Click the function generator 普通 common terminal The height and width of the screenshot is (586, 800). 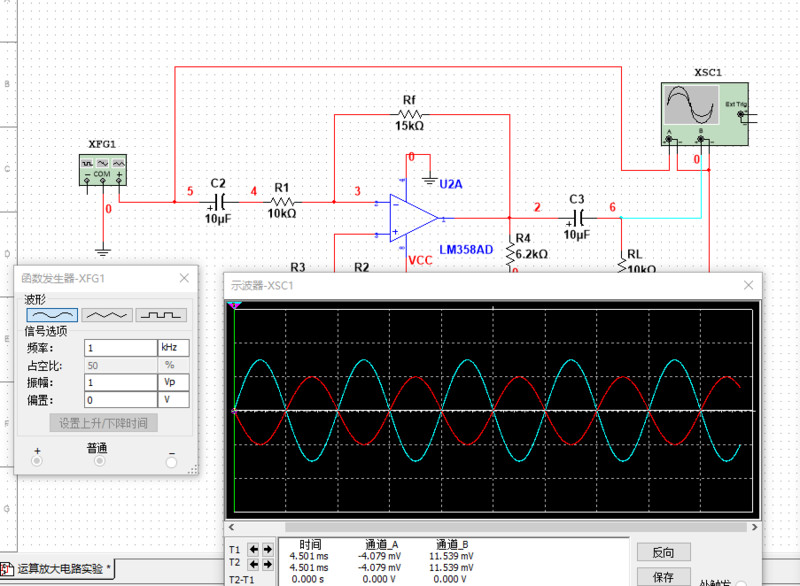pyautogui.click(x=99, y=461)
